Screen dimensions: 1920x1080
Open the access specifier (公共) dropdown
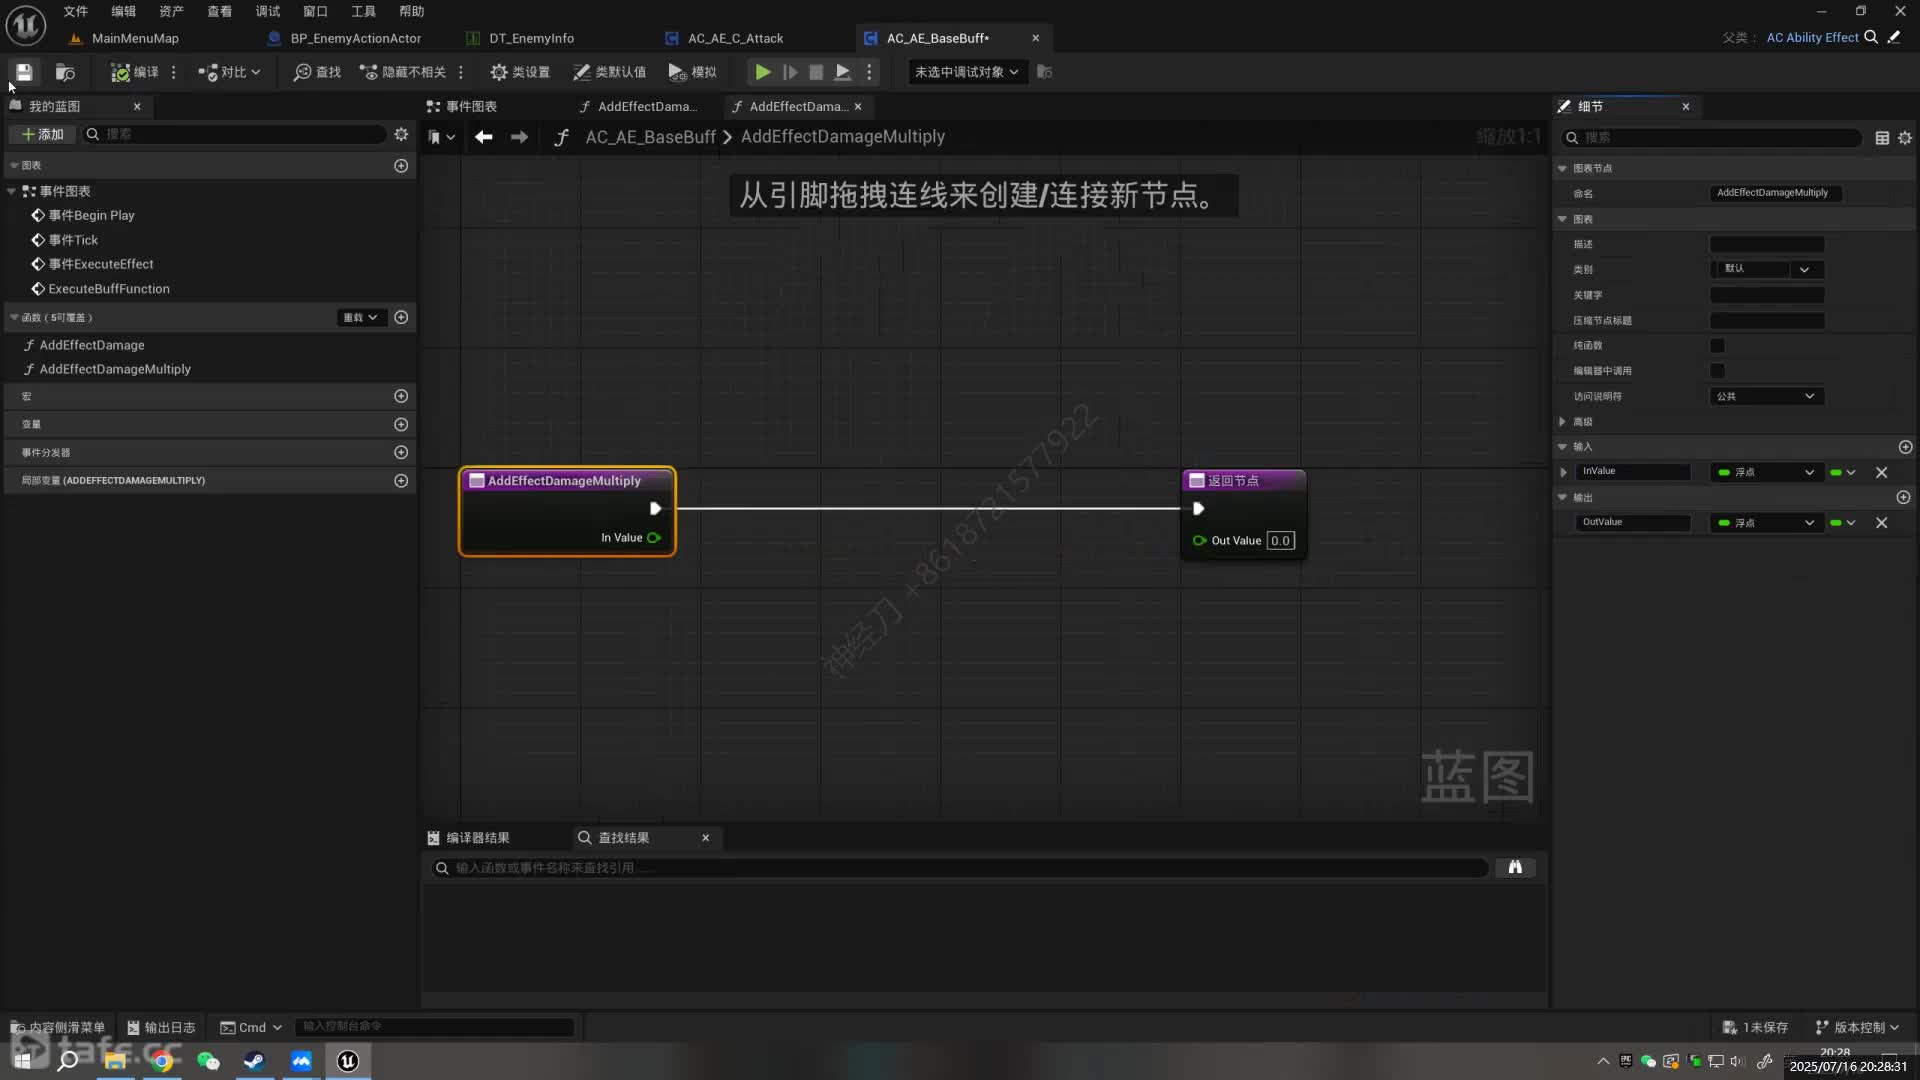pos(1766,396)
